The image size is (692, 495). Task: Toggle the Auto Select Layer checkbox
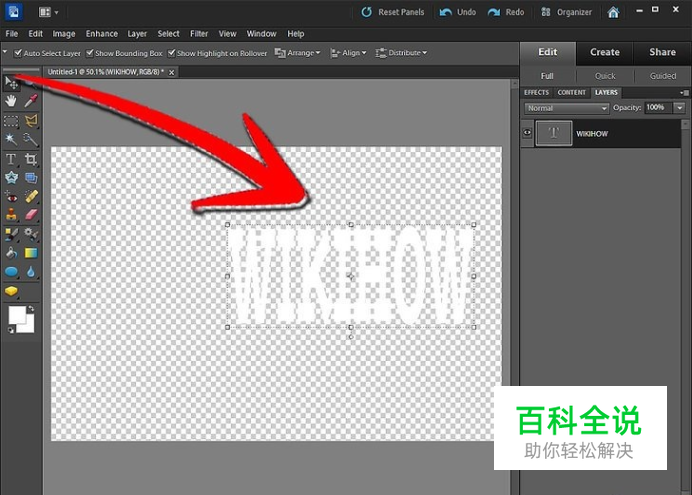18,53
